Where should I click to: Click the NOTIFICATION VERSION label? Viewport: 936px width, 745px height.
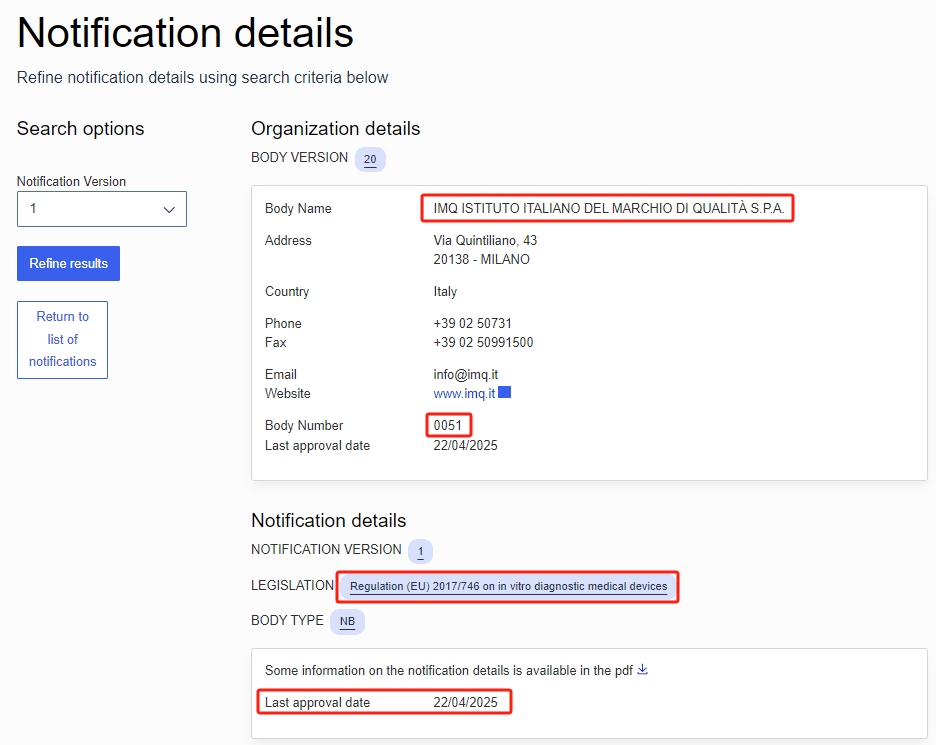(327, 550)
